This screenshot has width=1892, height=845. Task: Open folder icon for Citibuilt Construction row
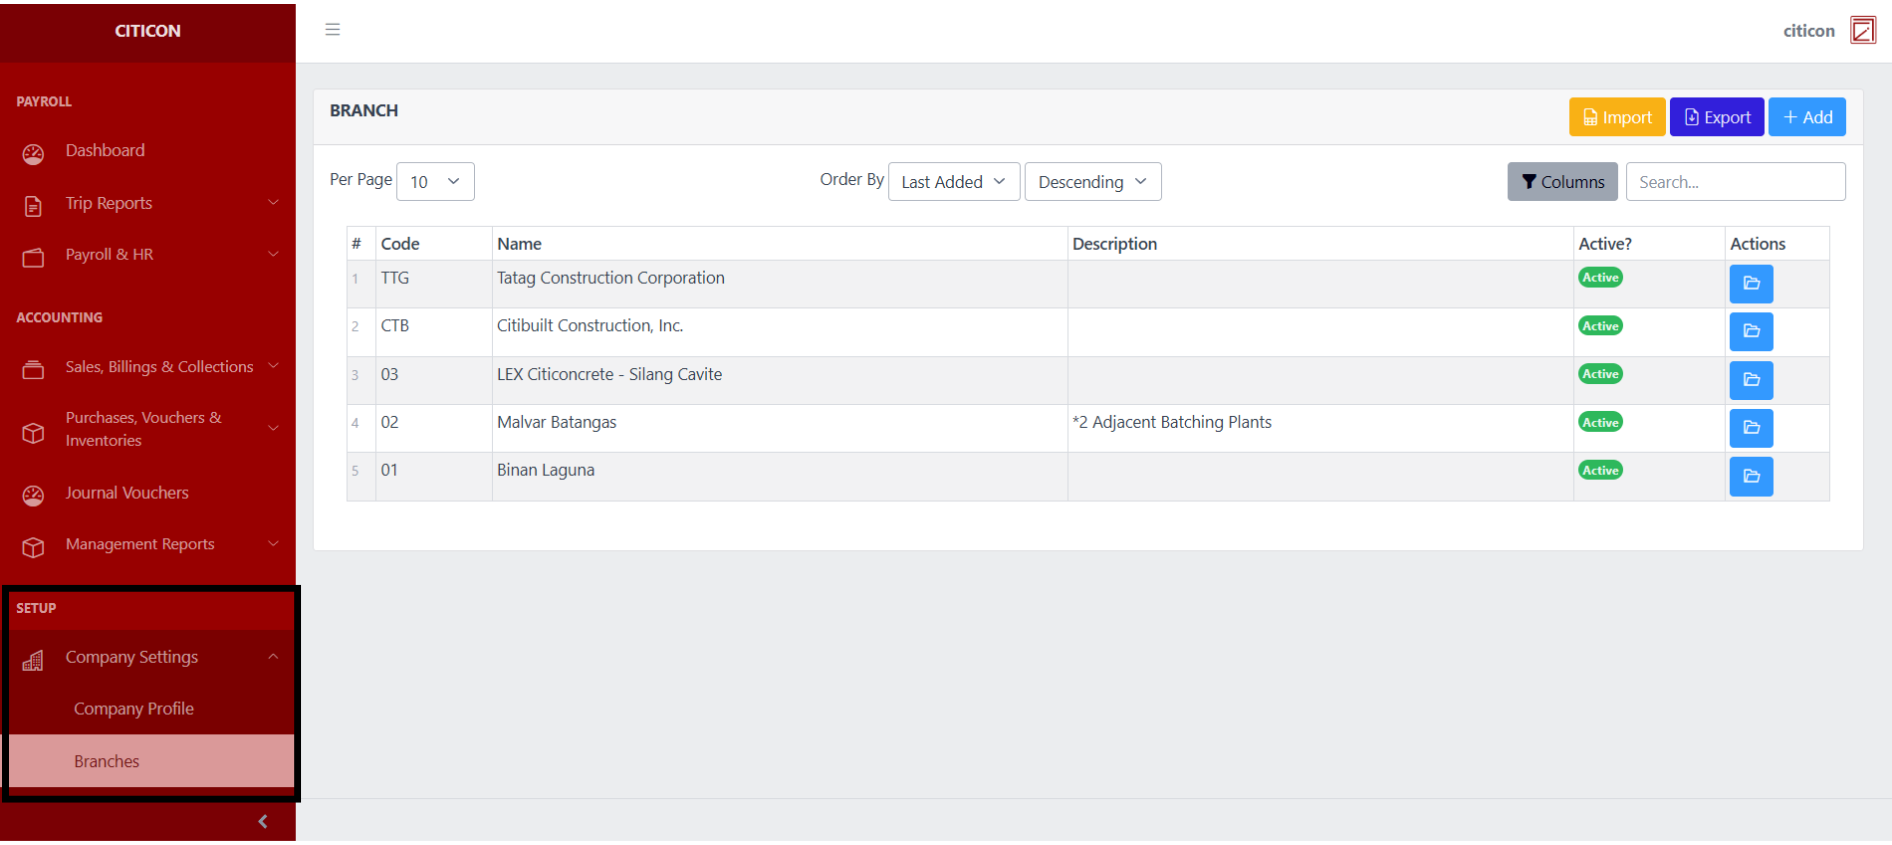pyautogui.click(x=1750, y=332)
